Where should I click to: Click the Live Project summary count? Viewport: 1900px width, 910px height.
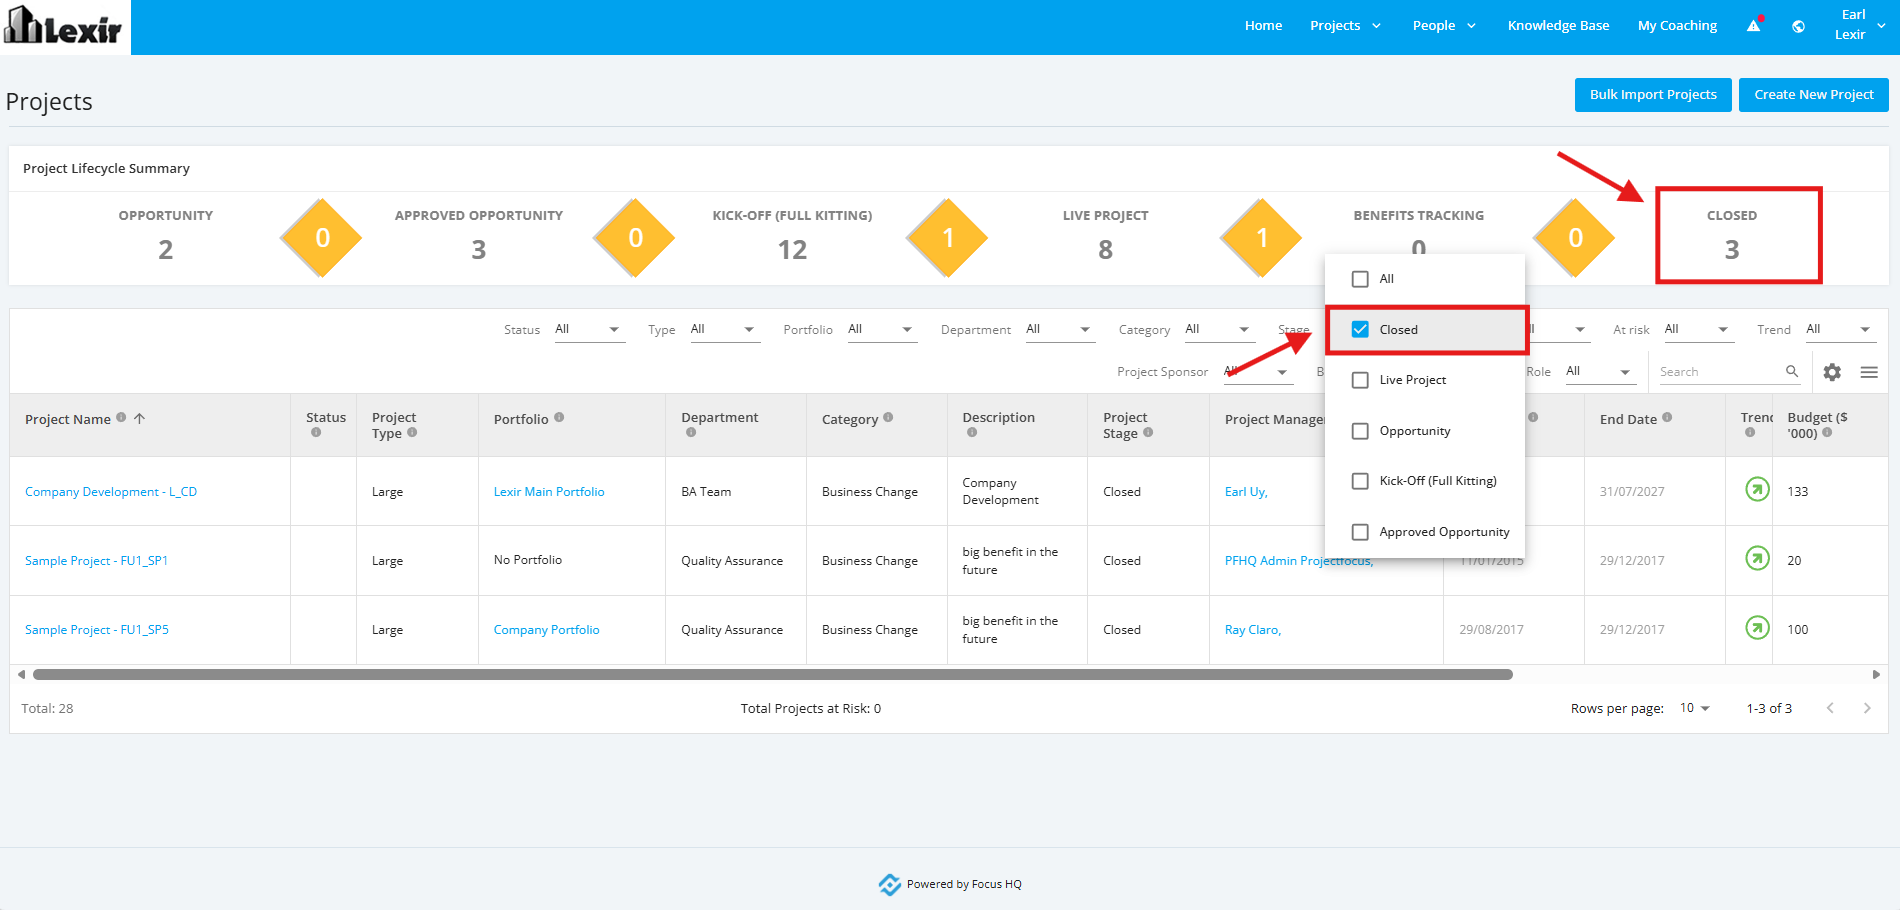(1105, 250)
